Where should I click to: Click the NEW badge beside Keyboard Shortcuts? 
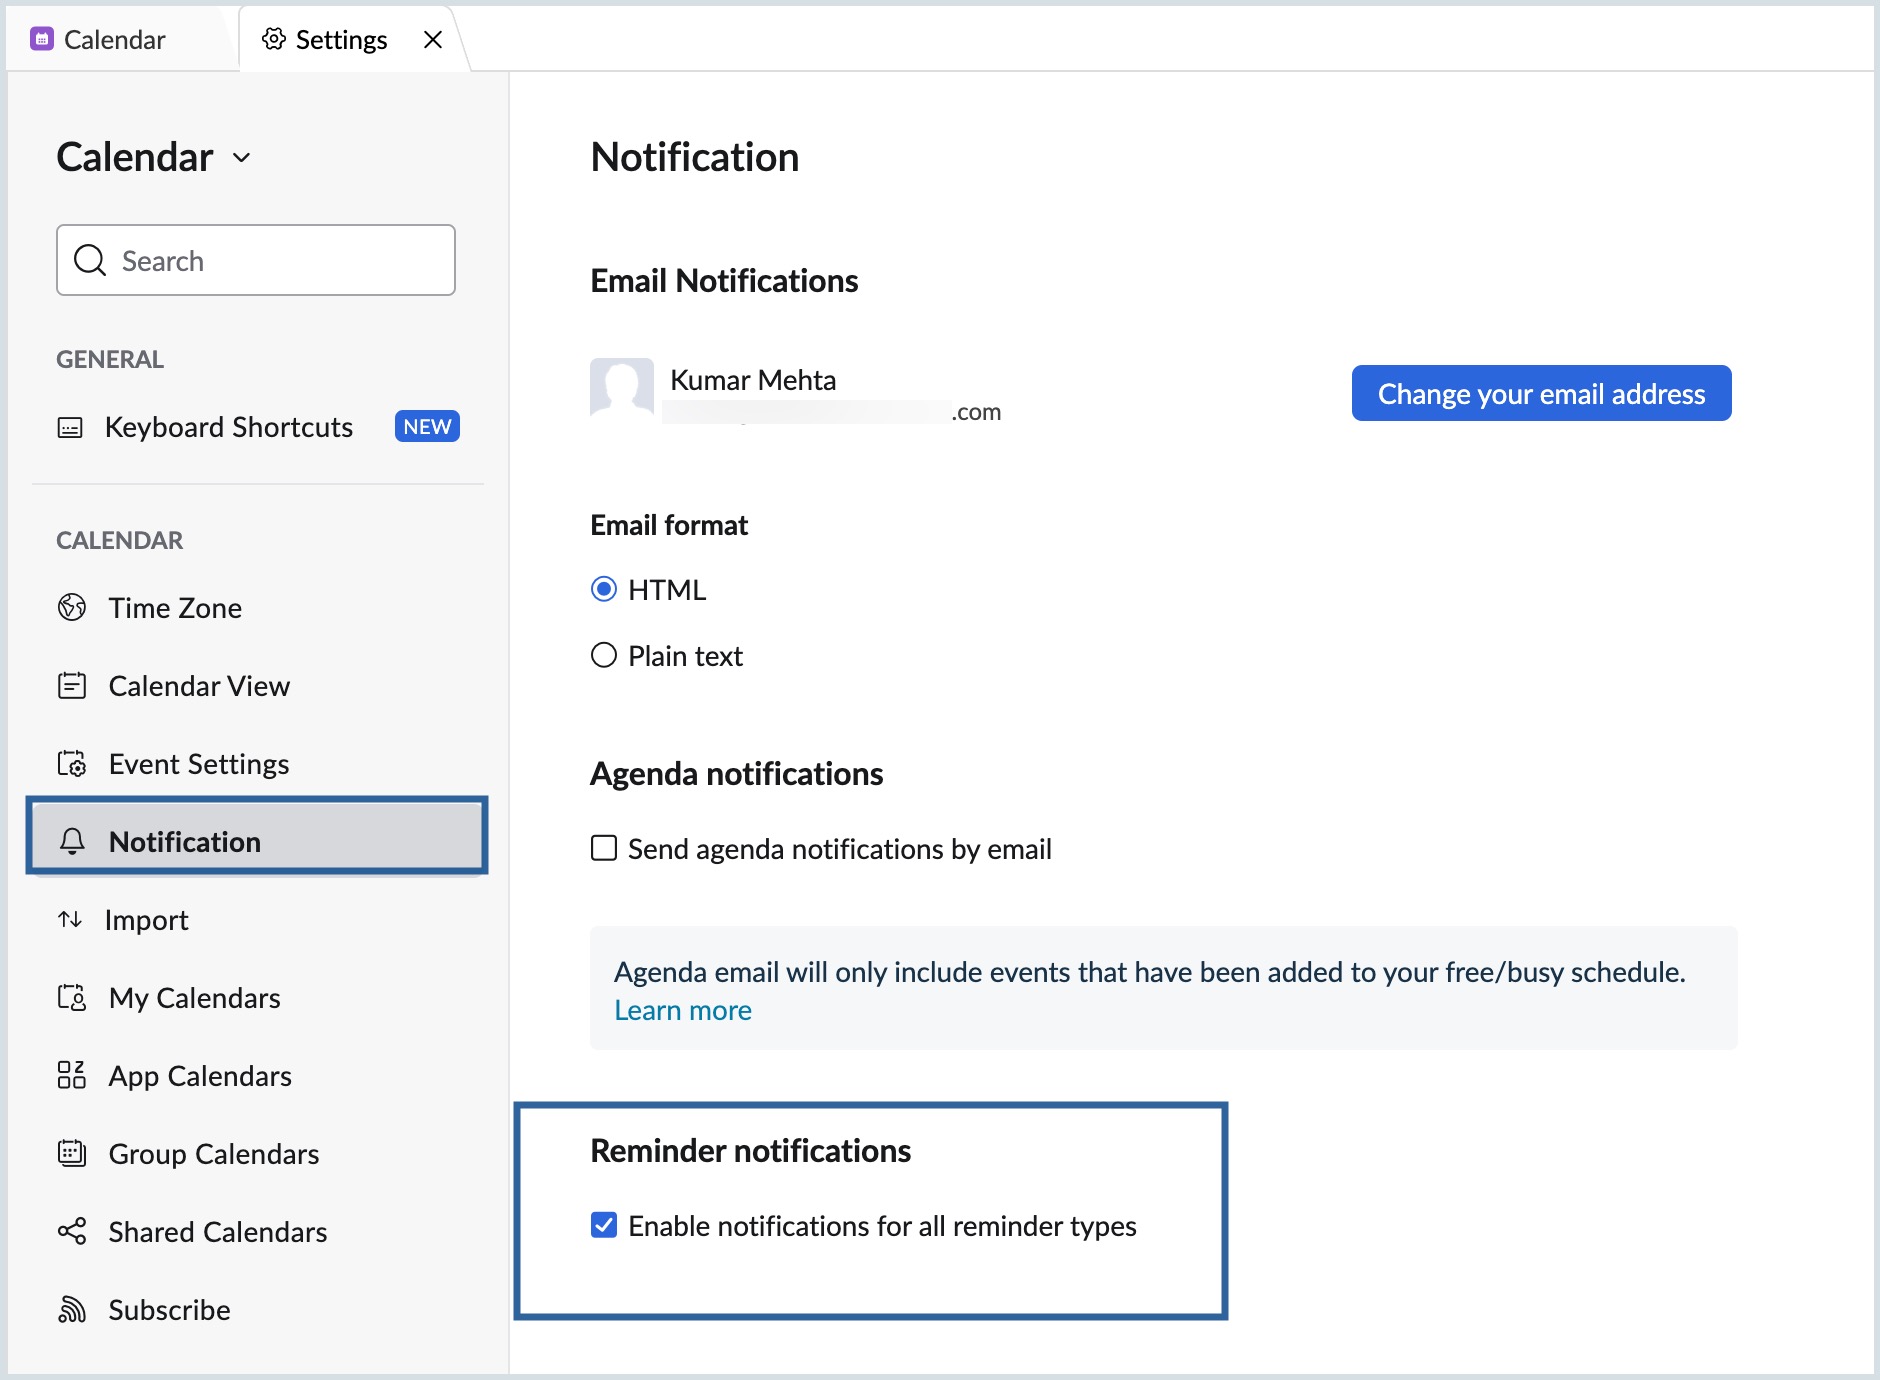427,426
